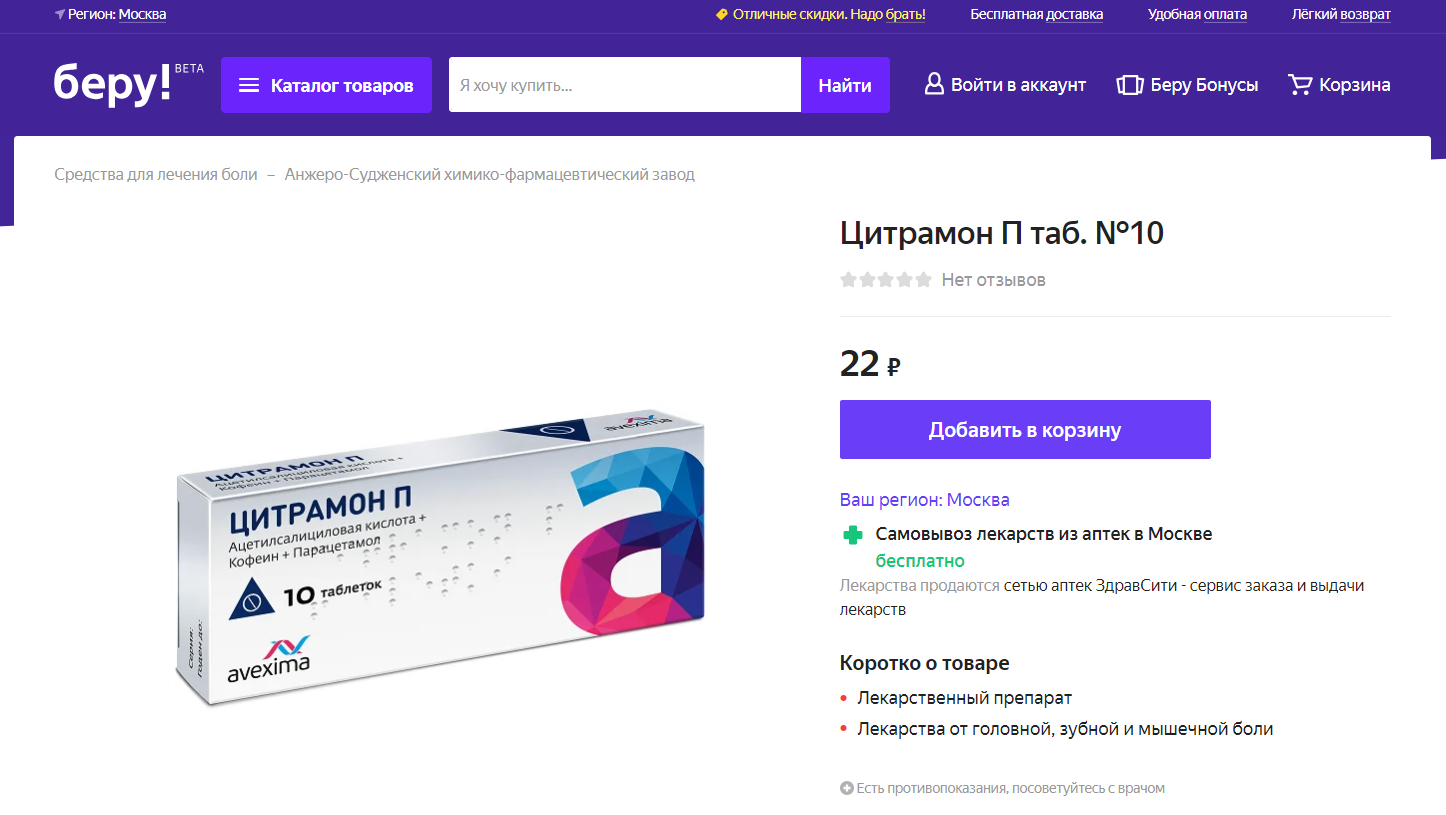Screen dimensions: 1446x815
Task: Add product via Добавить в корзину
Action: click(x=1025, y=430)
